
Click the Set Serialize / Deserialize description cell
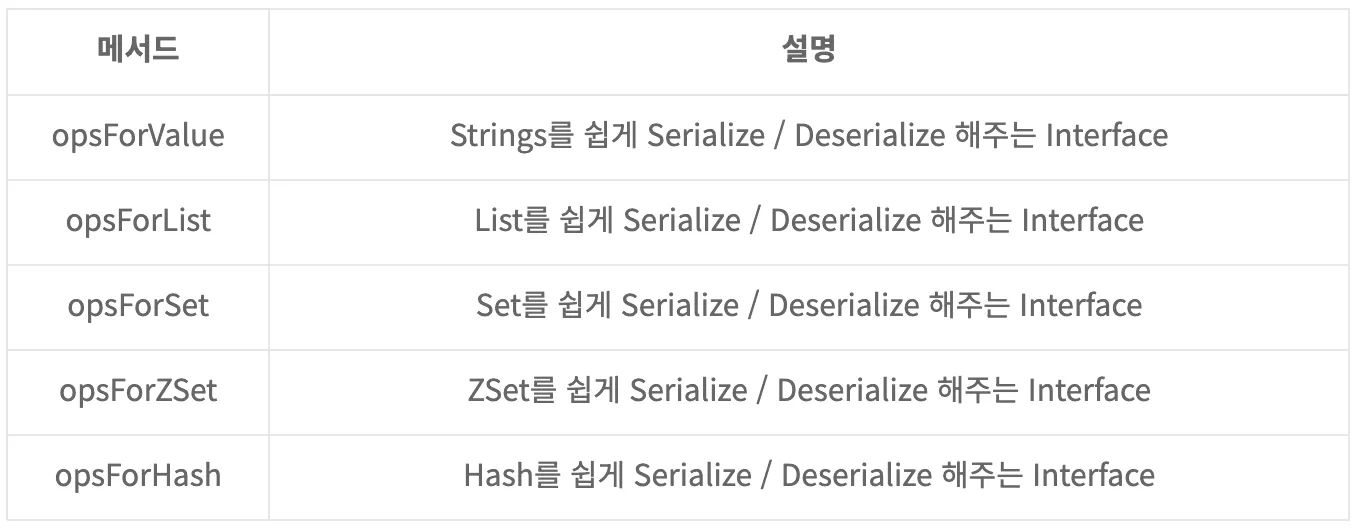(809, 305)
